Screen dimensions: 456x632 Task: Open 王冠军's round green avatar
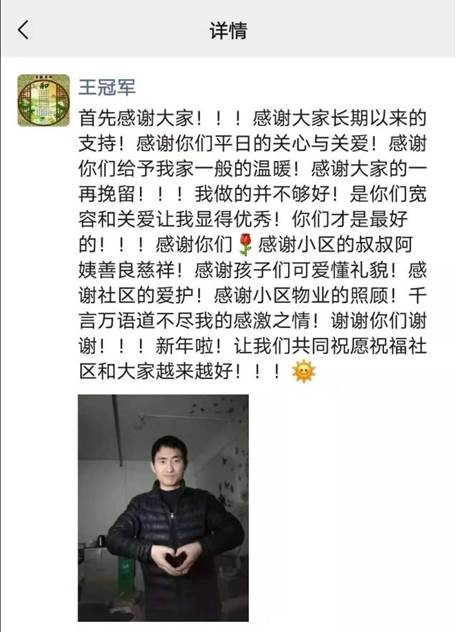click(x=44, y=100)
